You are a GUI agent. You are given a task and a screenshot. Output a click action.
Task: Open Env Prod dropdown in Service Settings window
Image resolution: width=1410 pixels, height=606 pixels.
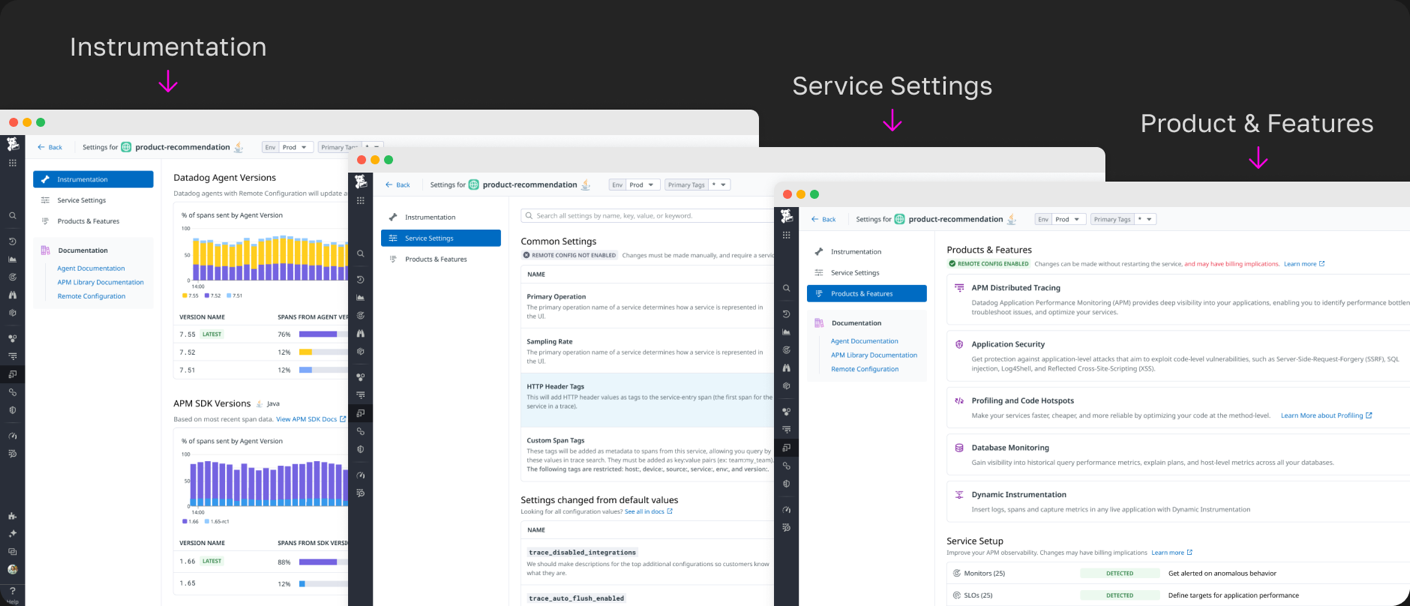click(x=635, y=185)
